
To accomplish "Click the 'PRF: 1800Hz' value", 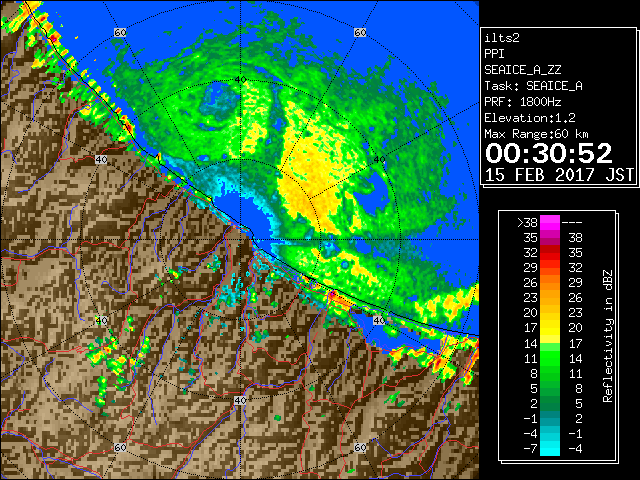I will pyautogui.click(x=523, y=102).
